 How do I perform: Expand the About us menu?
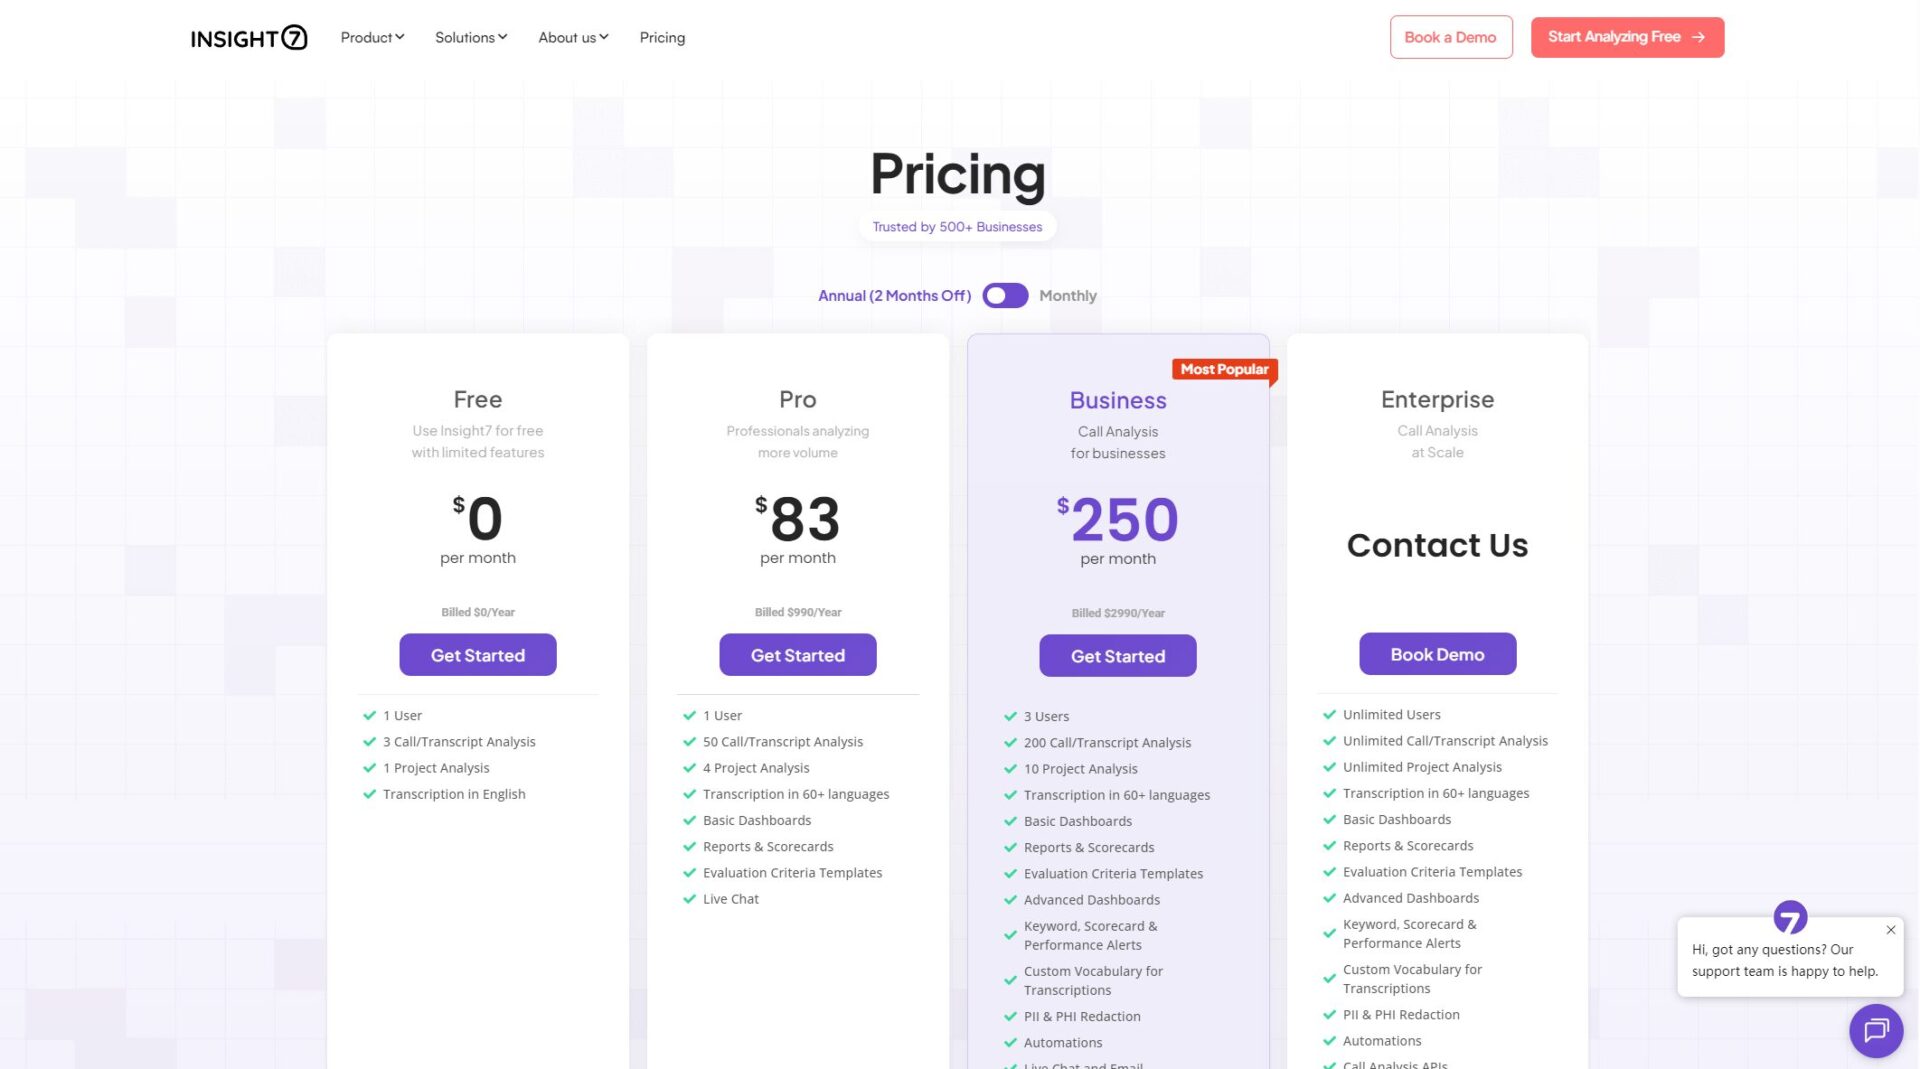pos(573,38)
